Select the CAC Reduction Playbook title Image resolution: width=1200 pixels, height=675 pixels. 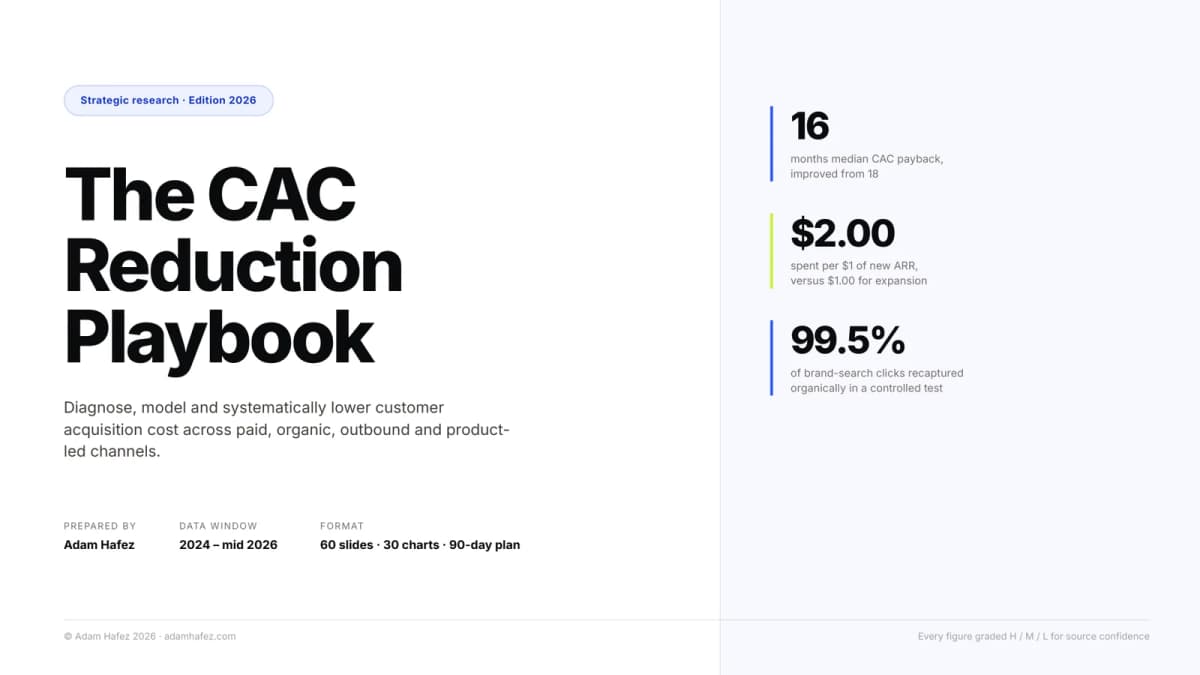[x=234, y=266]
